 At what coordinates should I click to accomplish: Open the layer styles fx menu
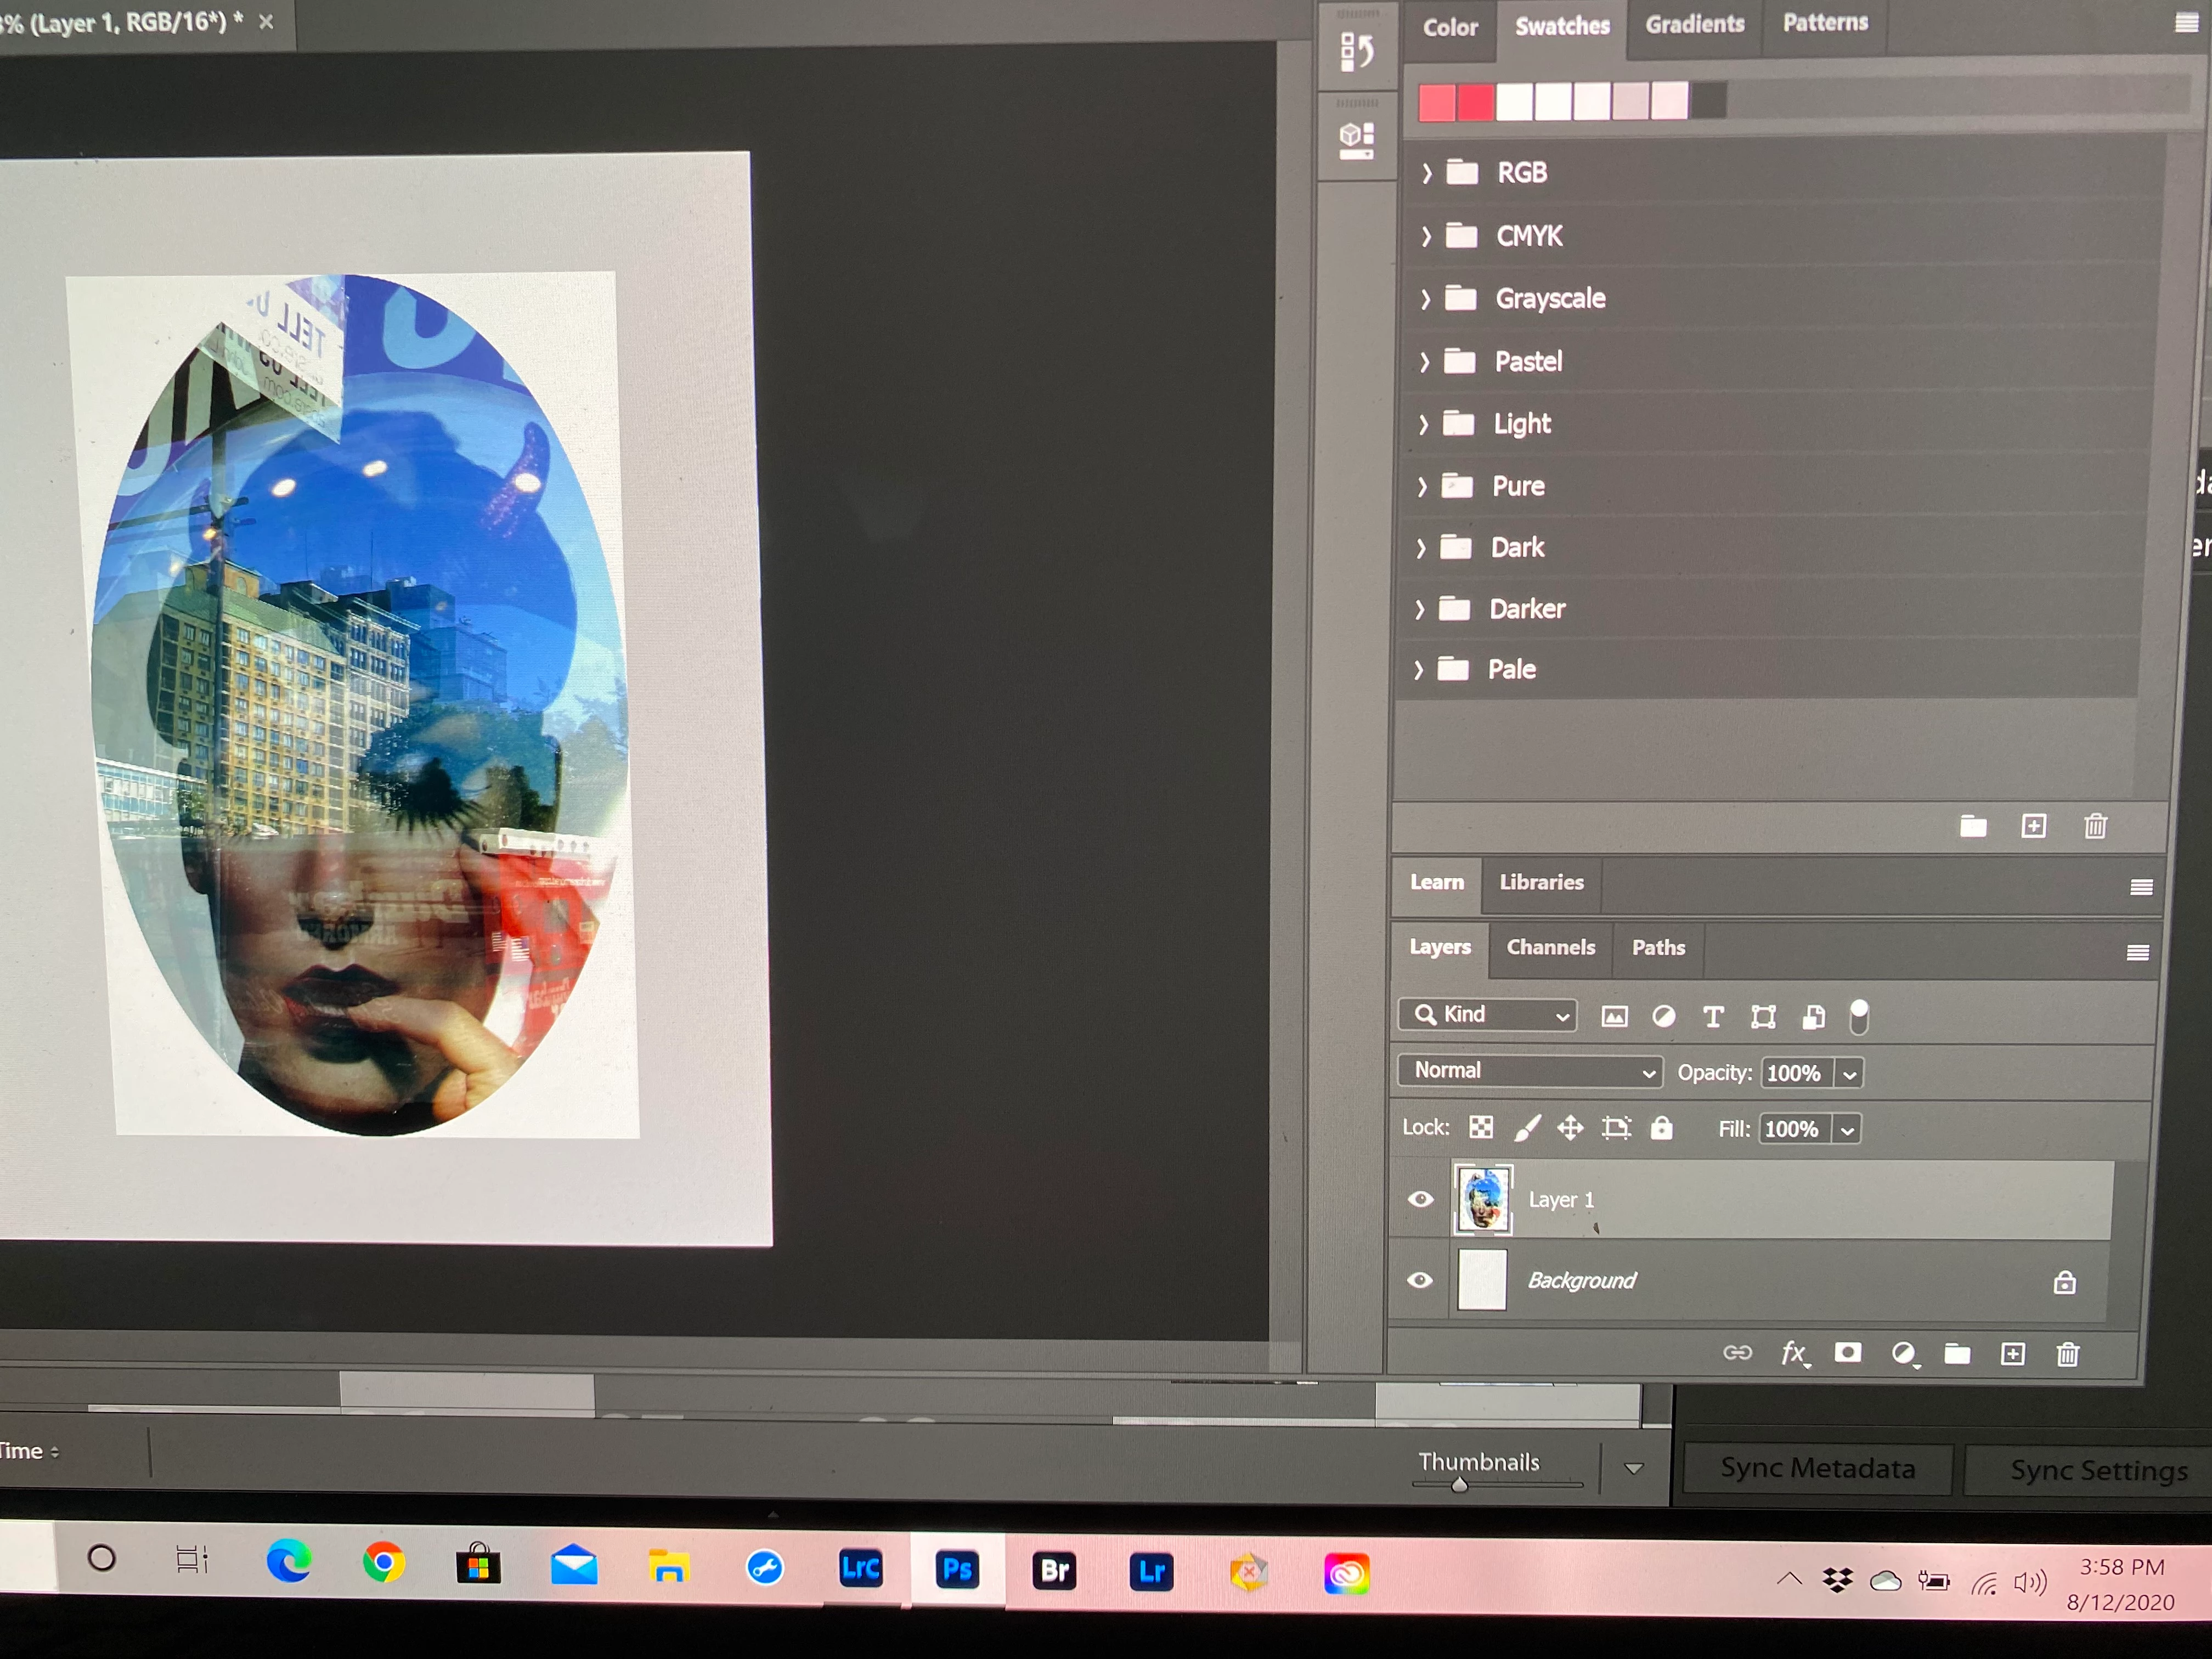point(1793,1353)
